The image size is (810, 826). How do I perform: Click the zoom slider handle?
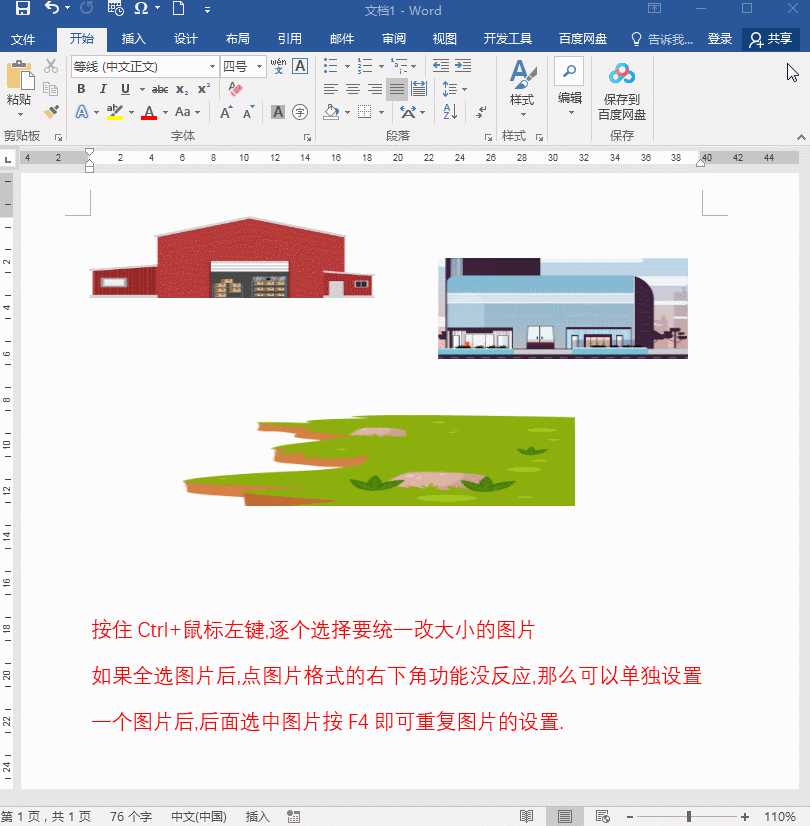(688, 817)
